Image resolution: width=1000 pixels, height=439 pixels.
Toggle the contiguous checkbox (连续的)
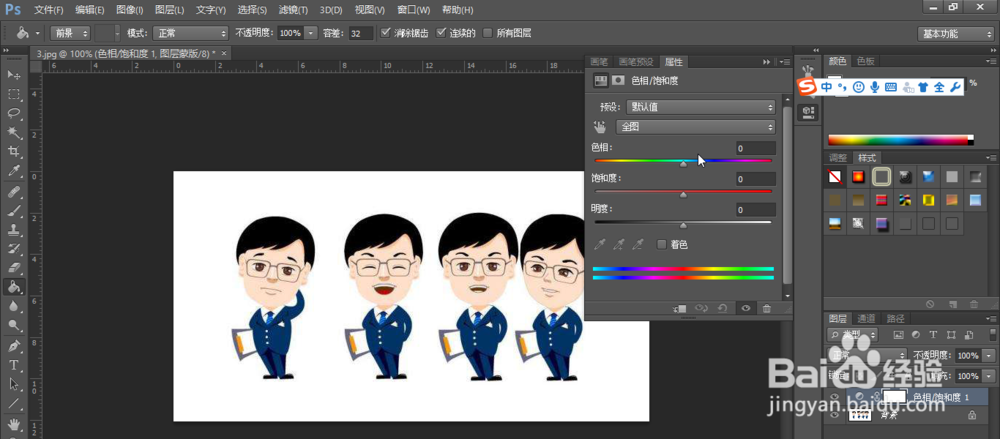pyautogui.click(x=441, y=33)
